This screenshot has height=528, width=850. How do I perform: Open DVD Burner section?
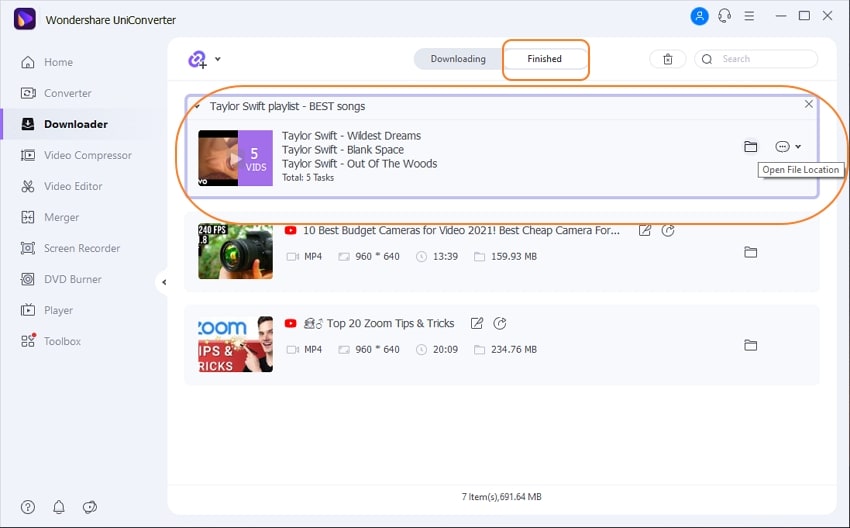click(61, 279)
